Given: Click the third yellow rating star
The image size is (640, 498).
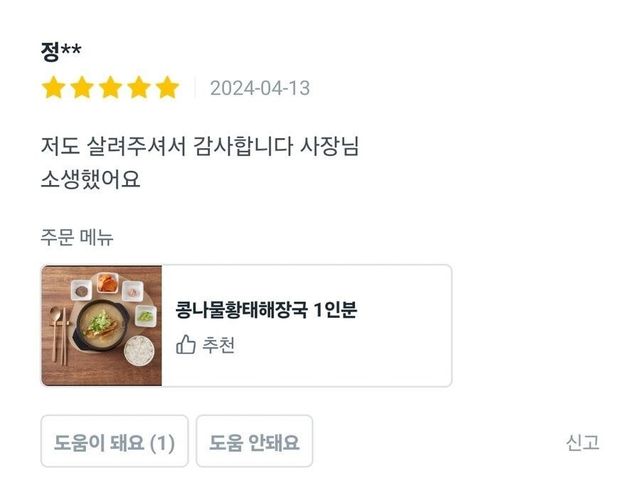Looking at the screenshot, I should point(110,88).
